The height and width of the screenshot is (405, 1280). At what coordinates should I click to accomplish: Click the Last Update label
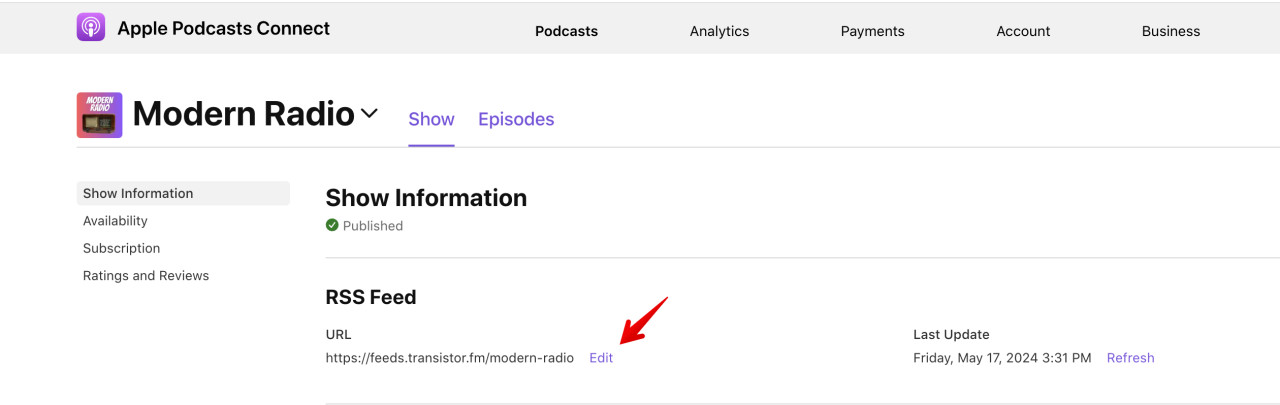point(951,334)
